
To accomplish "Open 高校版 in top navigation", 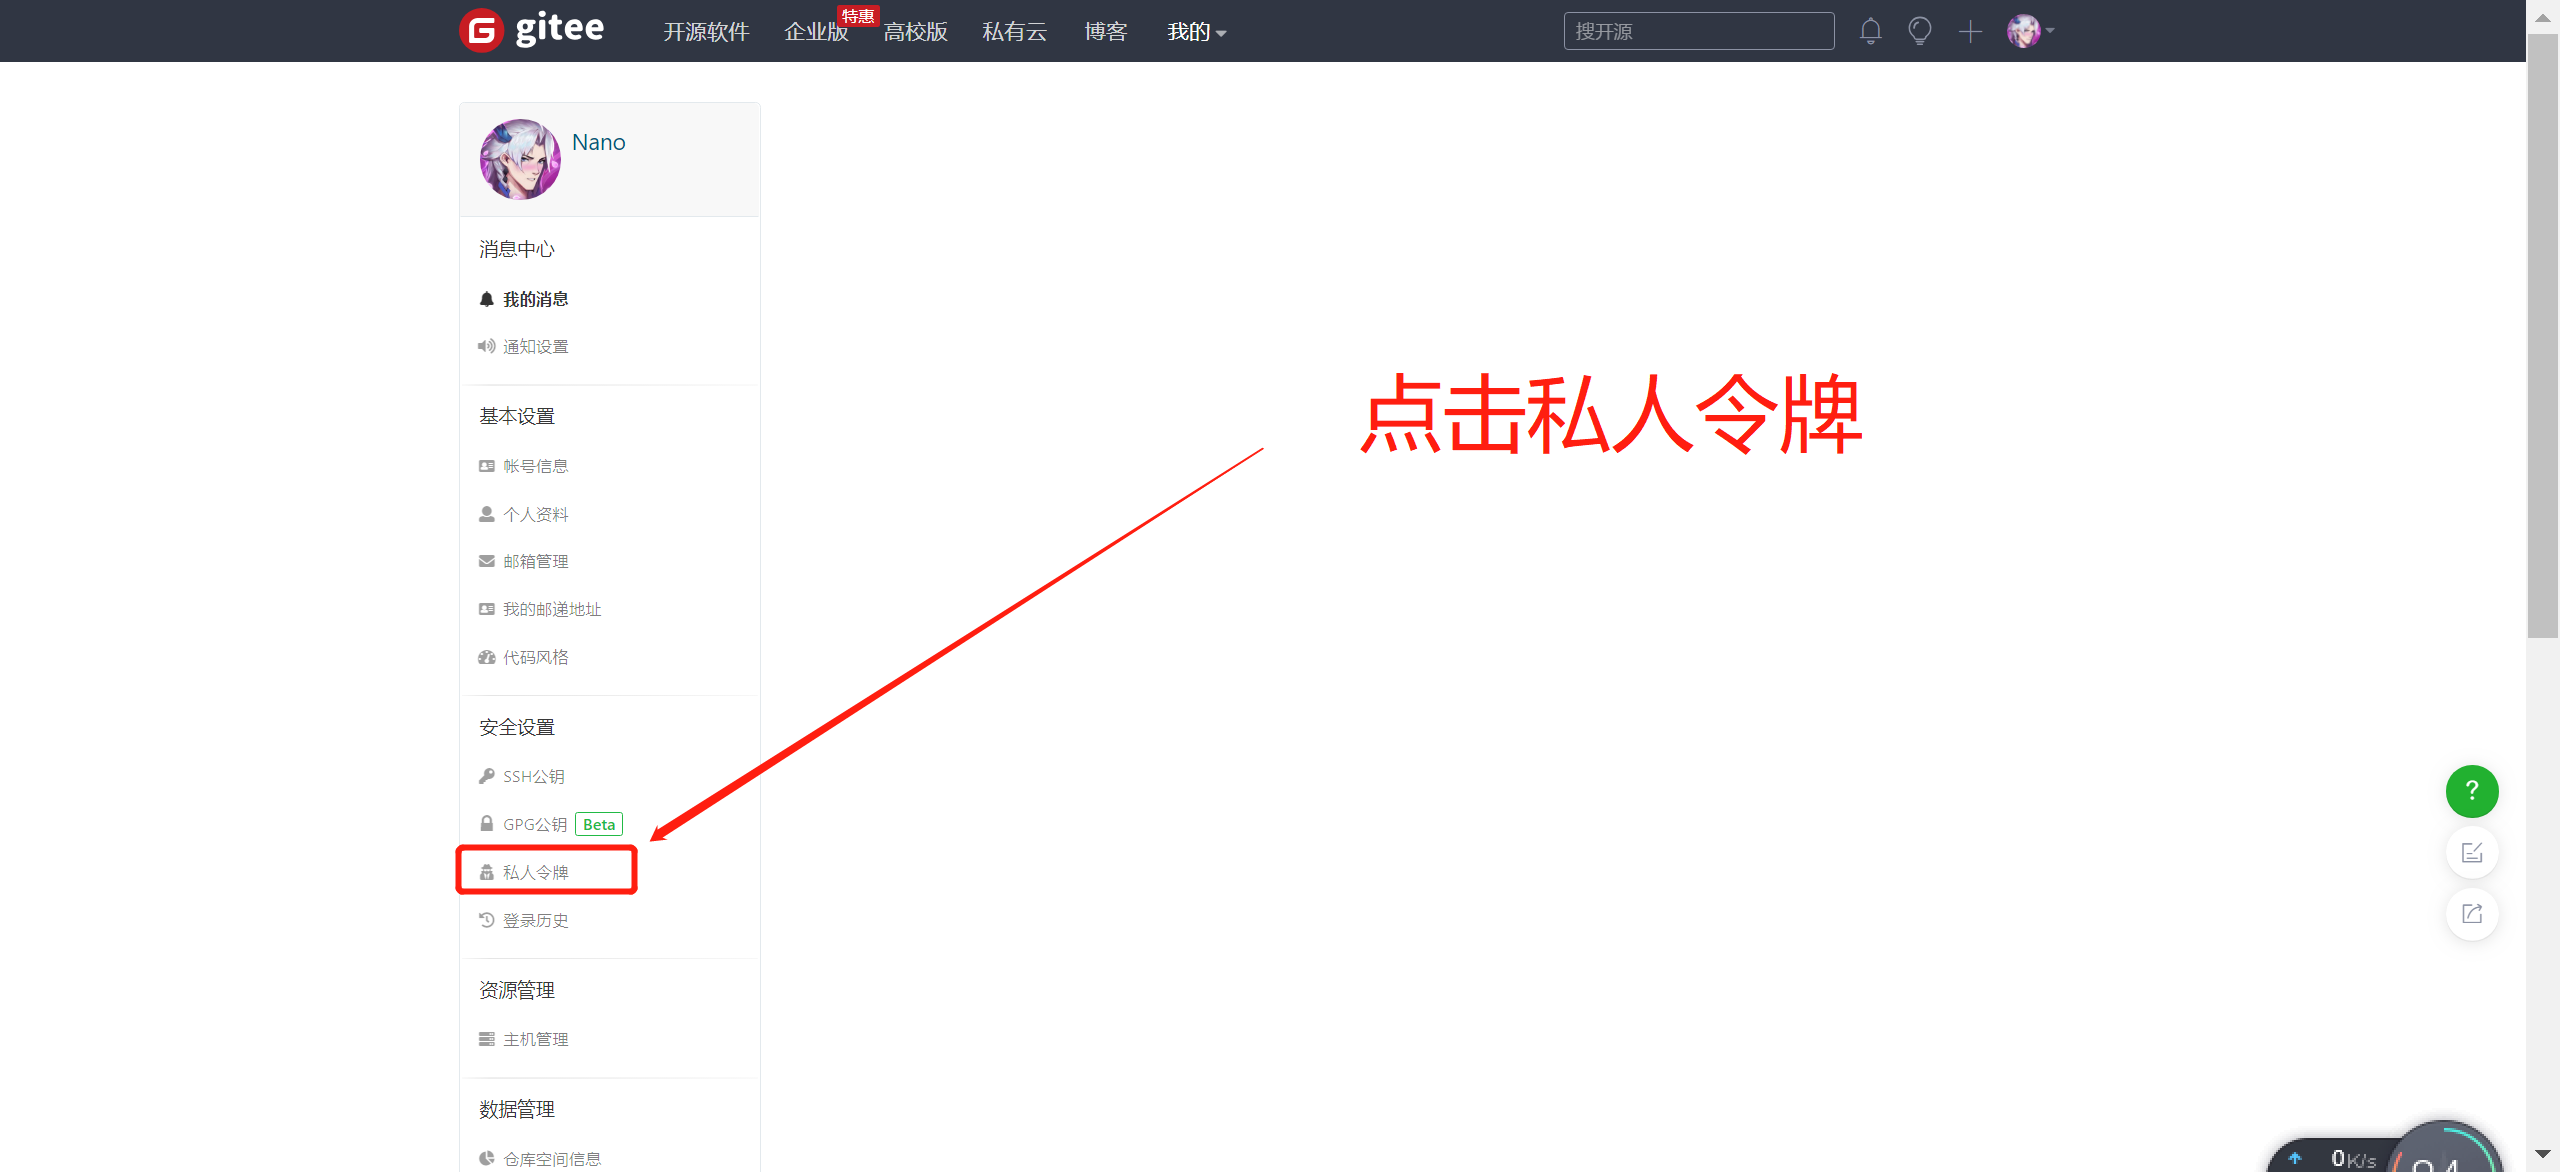I will pyautogui.click(x=915, y=32).
